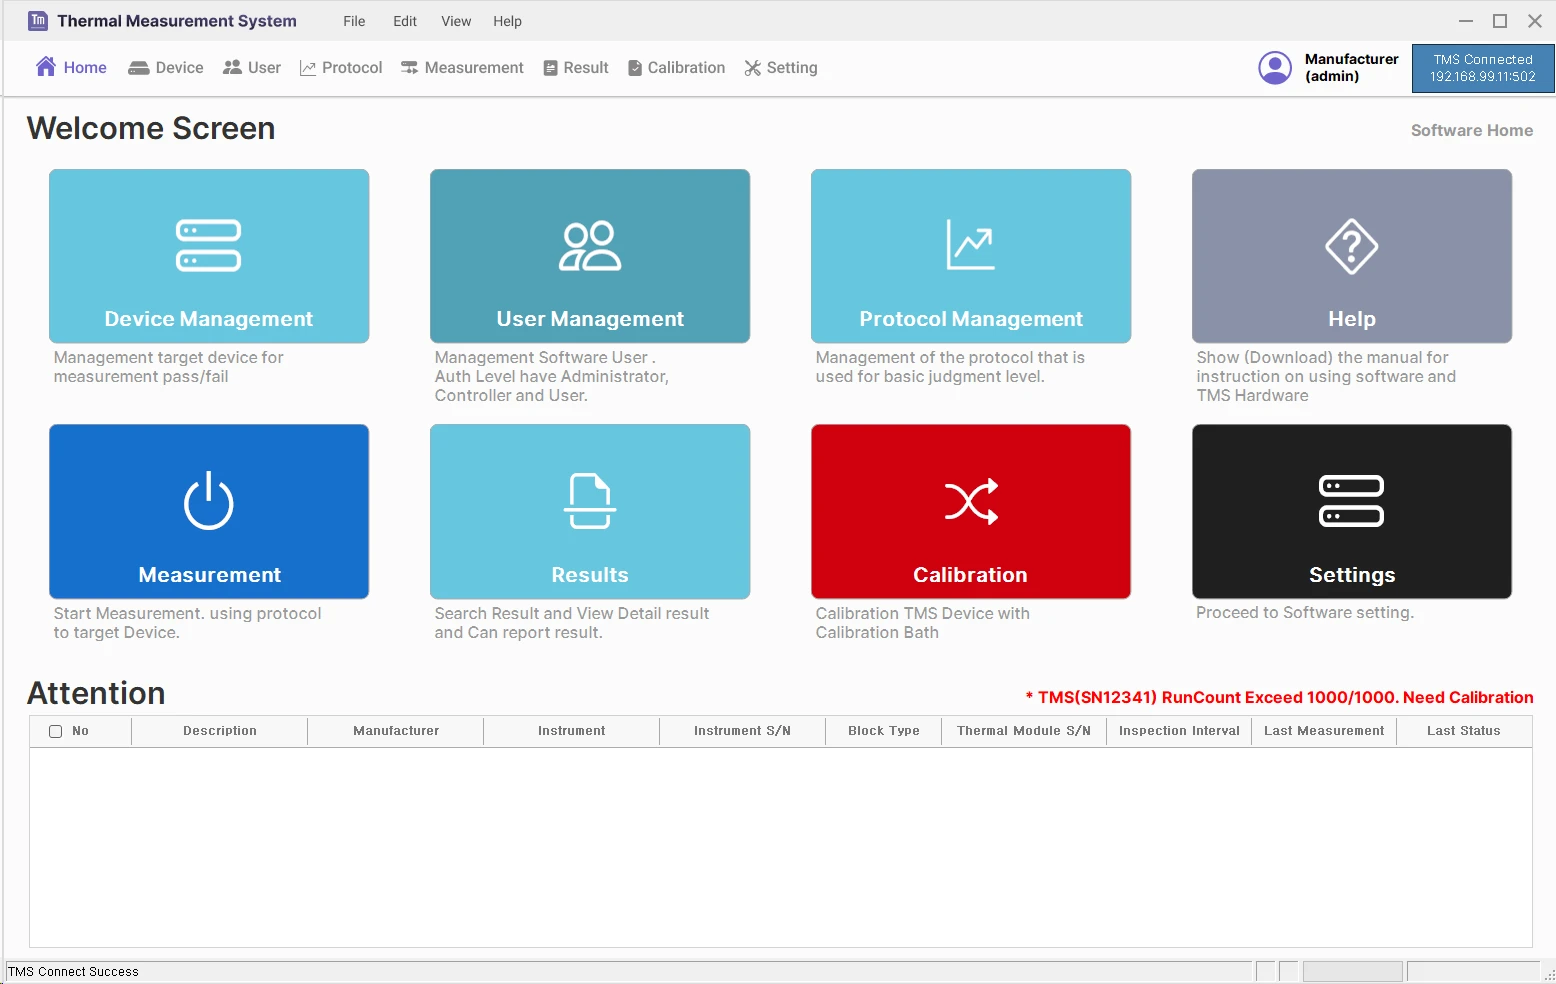Click the TMS Connected status button
Screen dimensions: 1556x984
1483,68
